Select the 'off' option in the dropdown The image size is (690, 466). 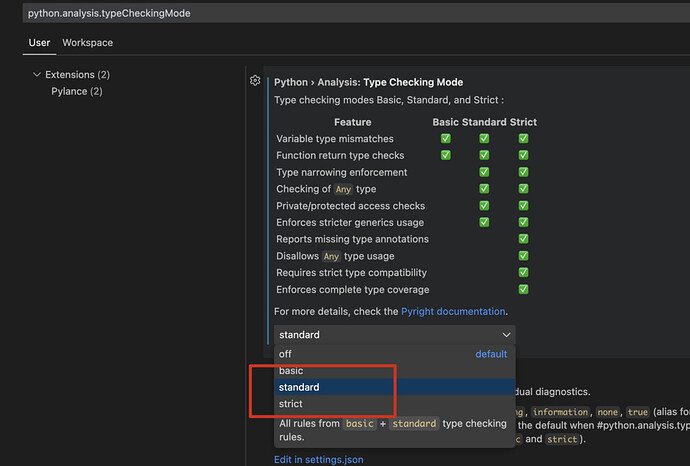tap(286, 354)
